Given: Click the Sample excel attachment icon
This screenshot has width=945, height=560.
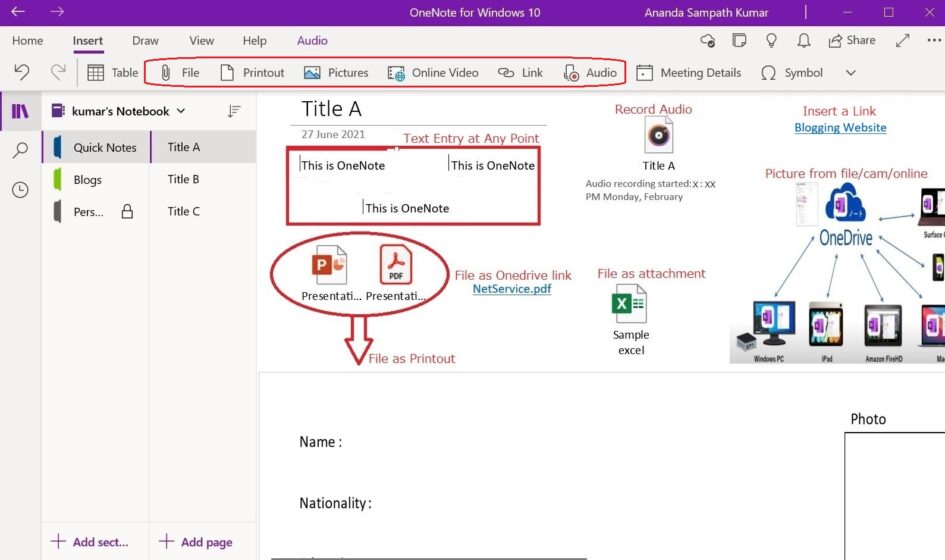Looking at the screenshot, I should click(x=630, y=304).
